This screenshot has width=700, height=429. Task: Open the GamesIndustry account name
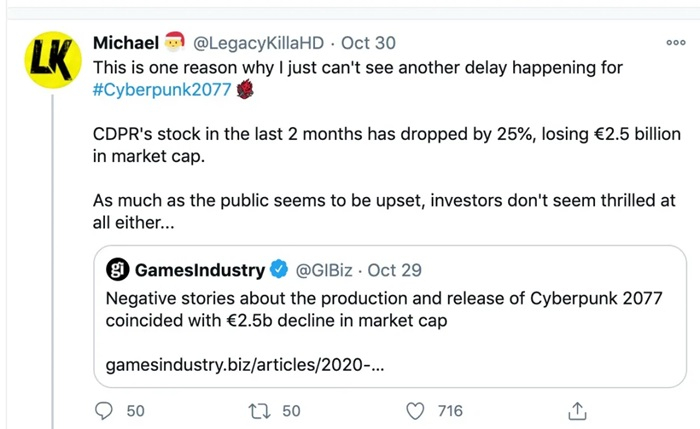[199, 270]
